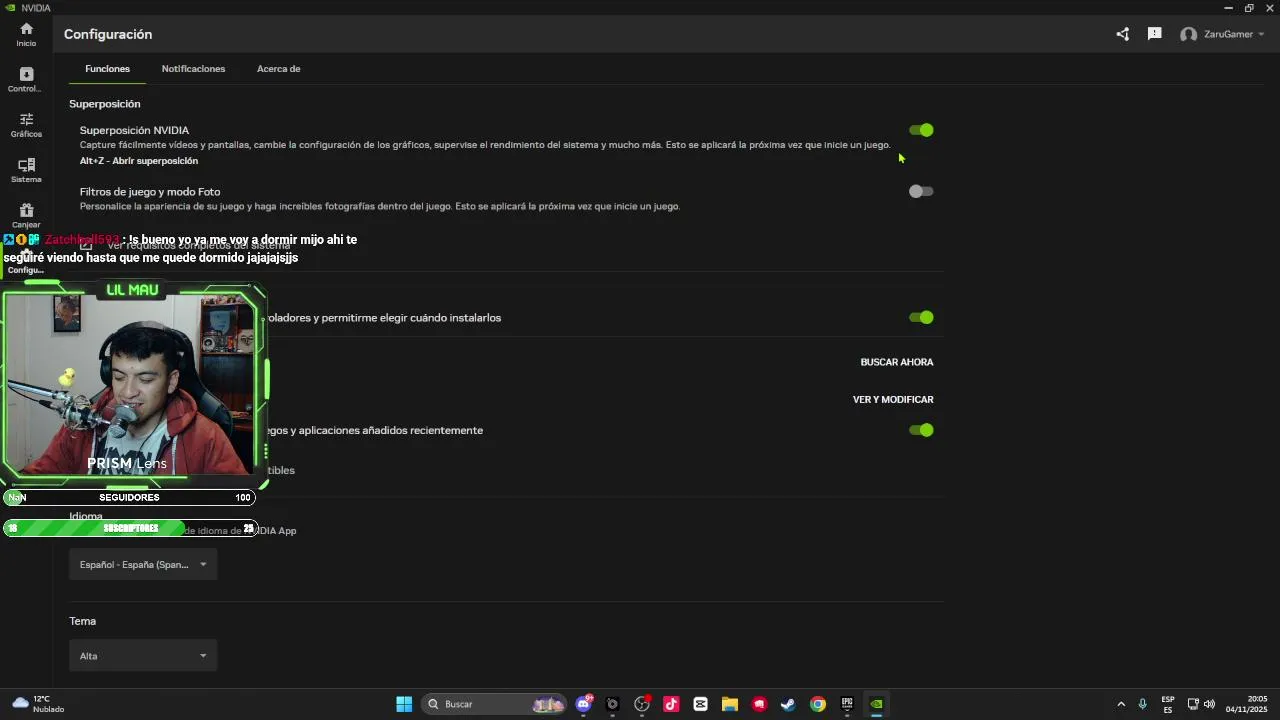Open the clock showing 20:05 04/11/2025
This screenshot has height=720, width=1280.
click(1247, 704)
